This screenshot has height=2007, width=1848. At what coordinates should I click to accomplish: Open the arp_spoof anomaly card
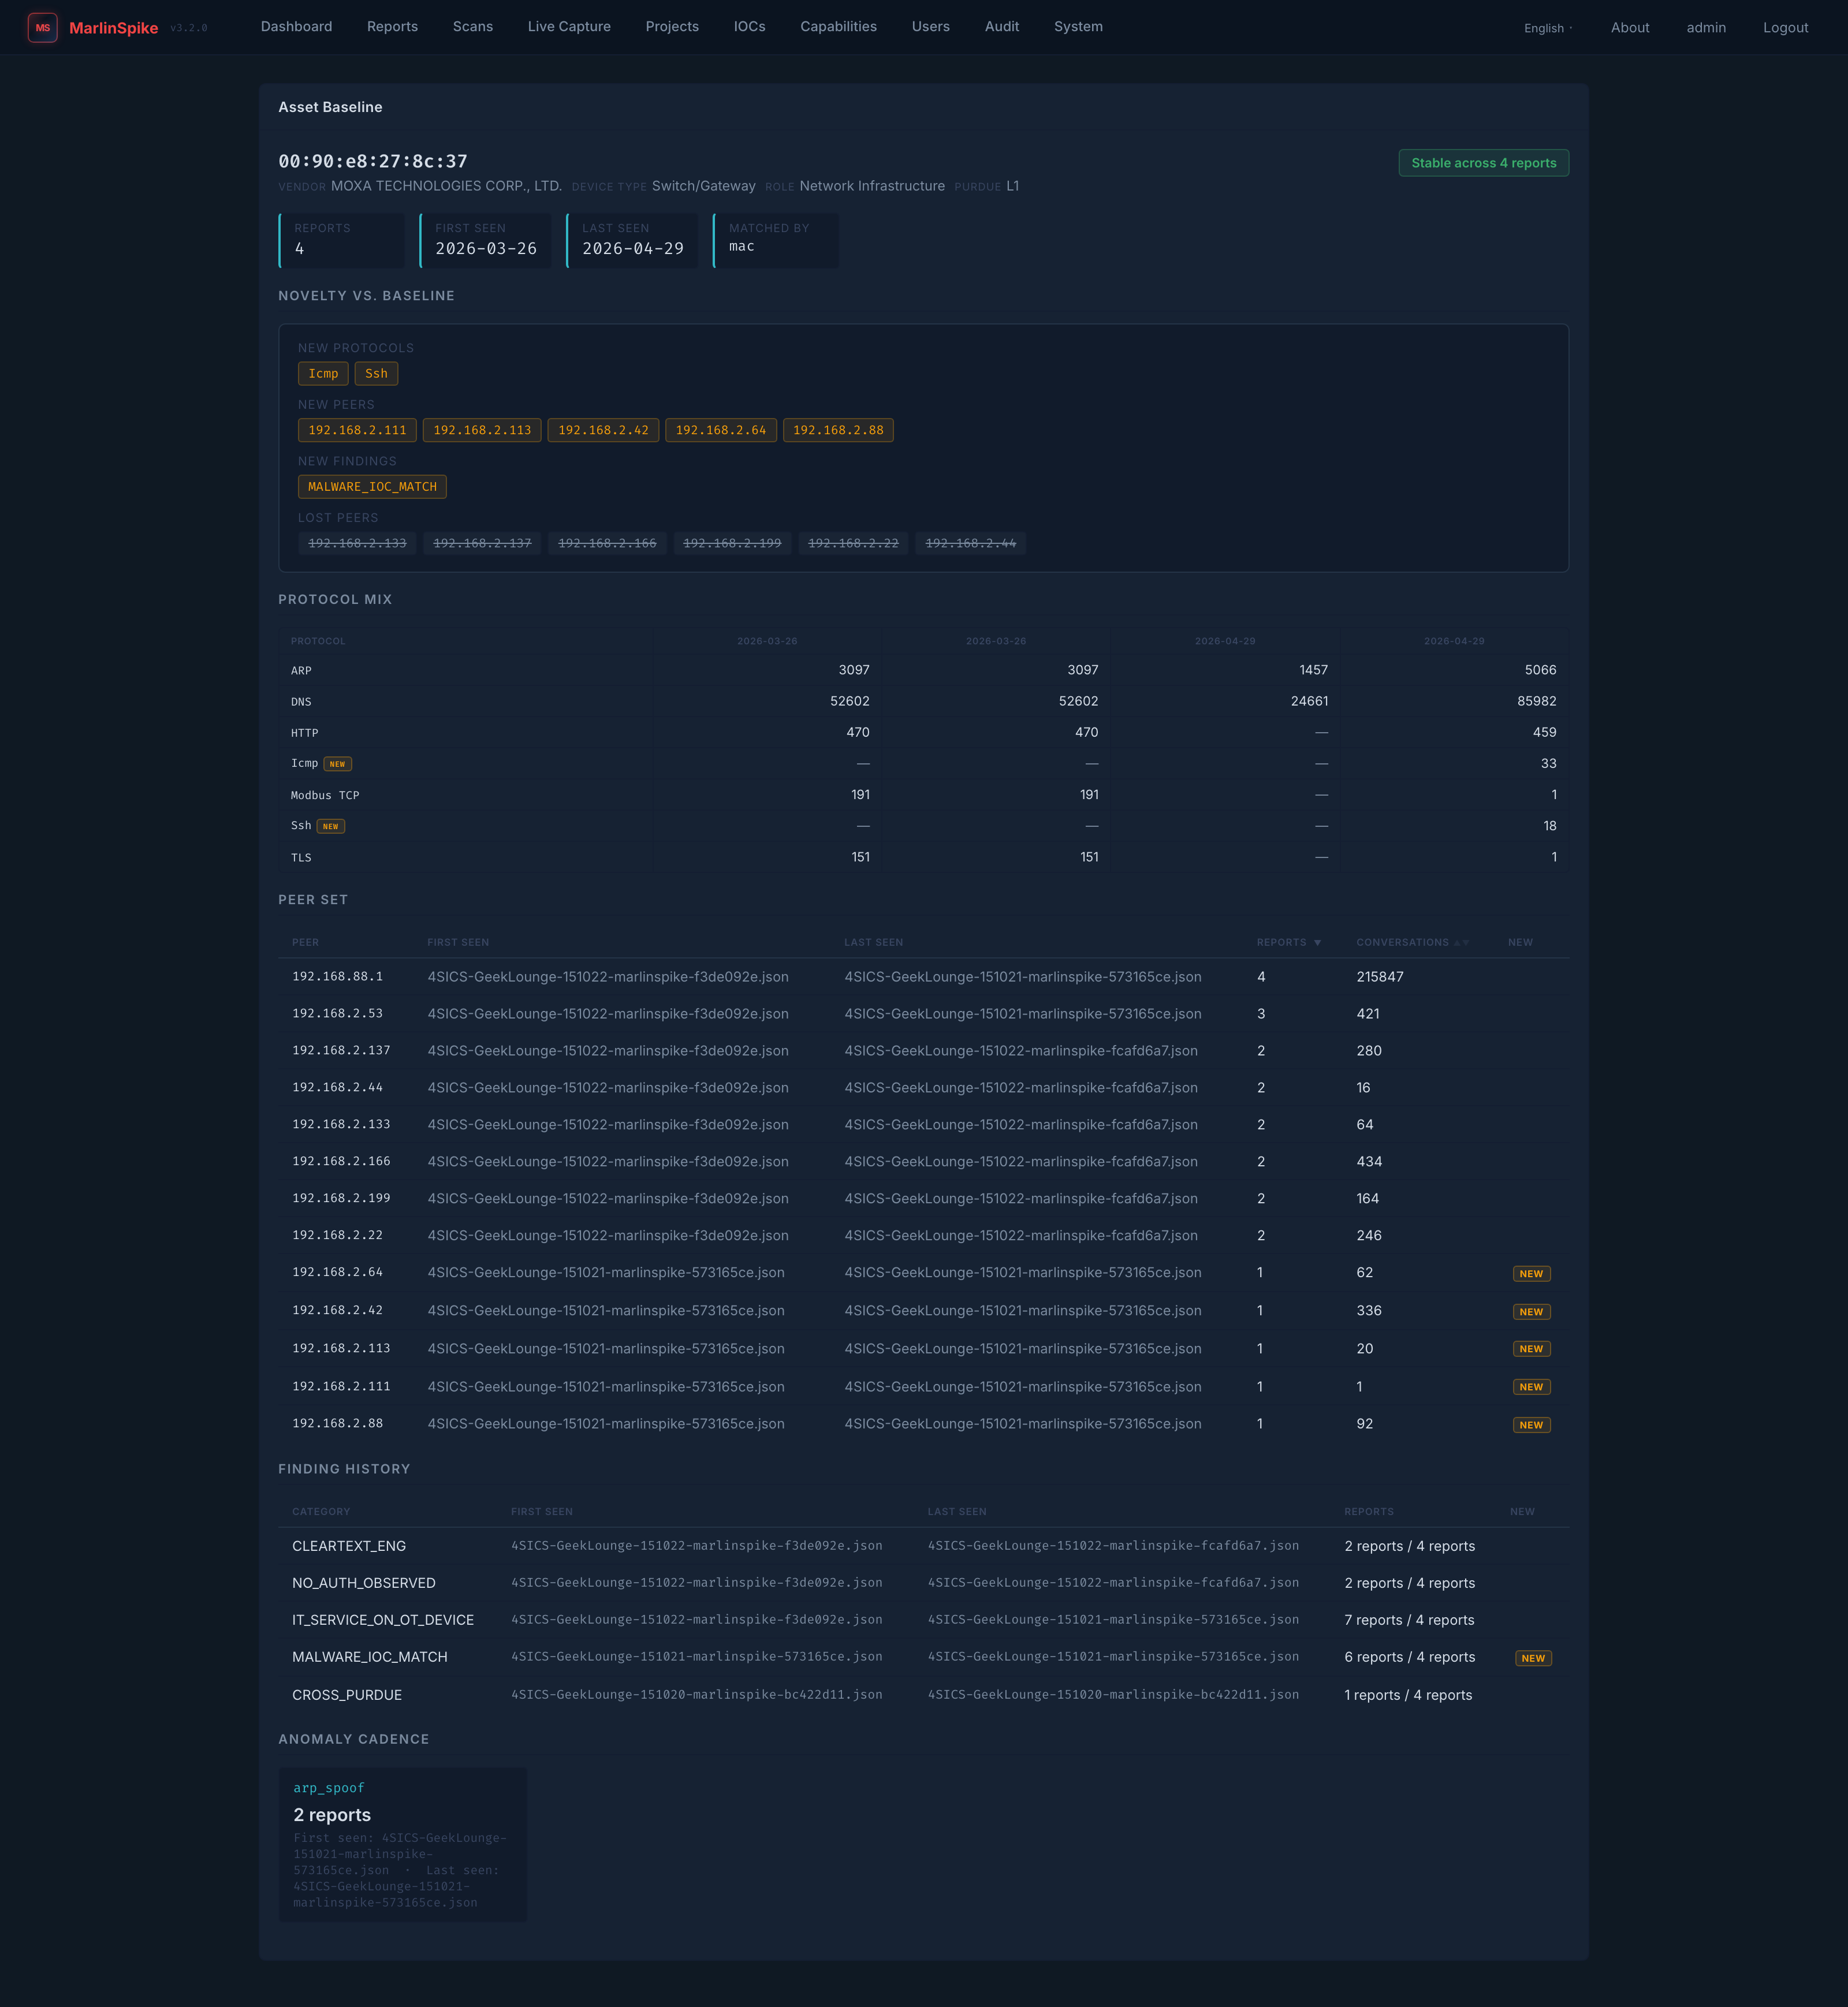tap(402, 1845)
